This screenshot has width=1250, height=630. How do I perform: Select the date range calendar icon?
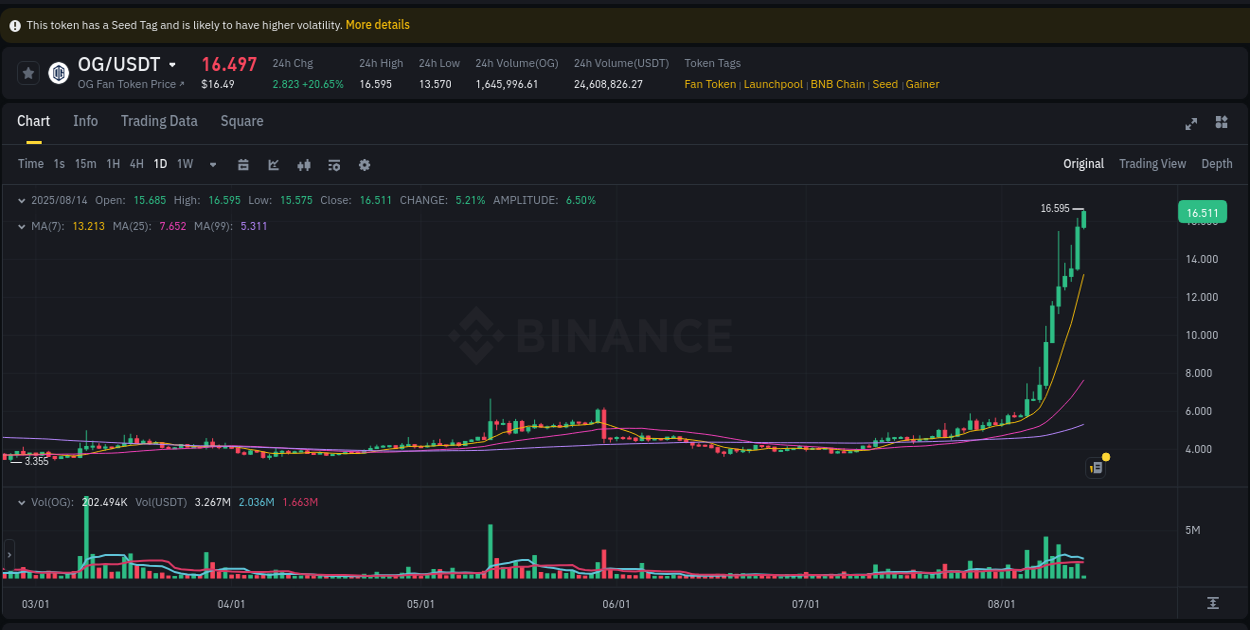point(243,164)
